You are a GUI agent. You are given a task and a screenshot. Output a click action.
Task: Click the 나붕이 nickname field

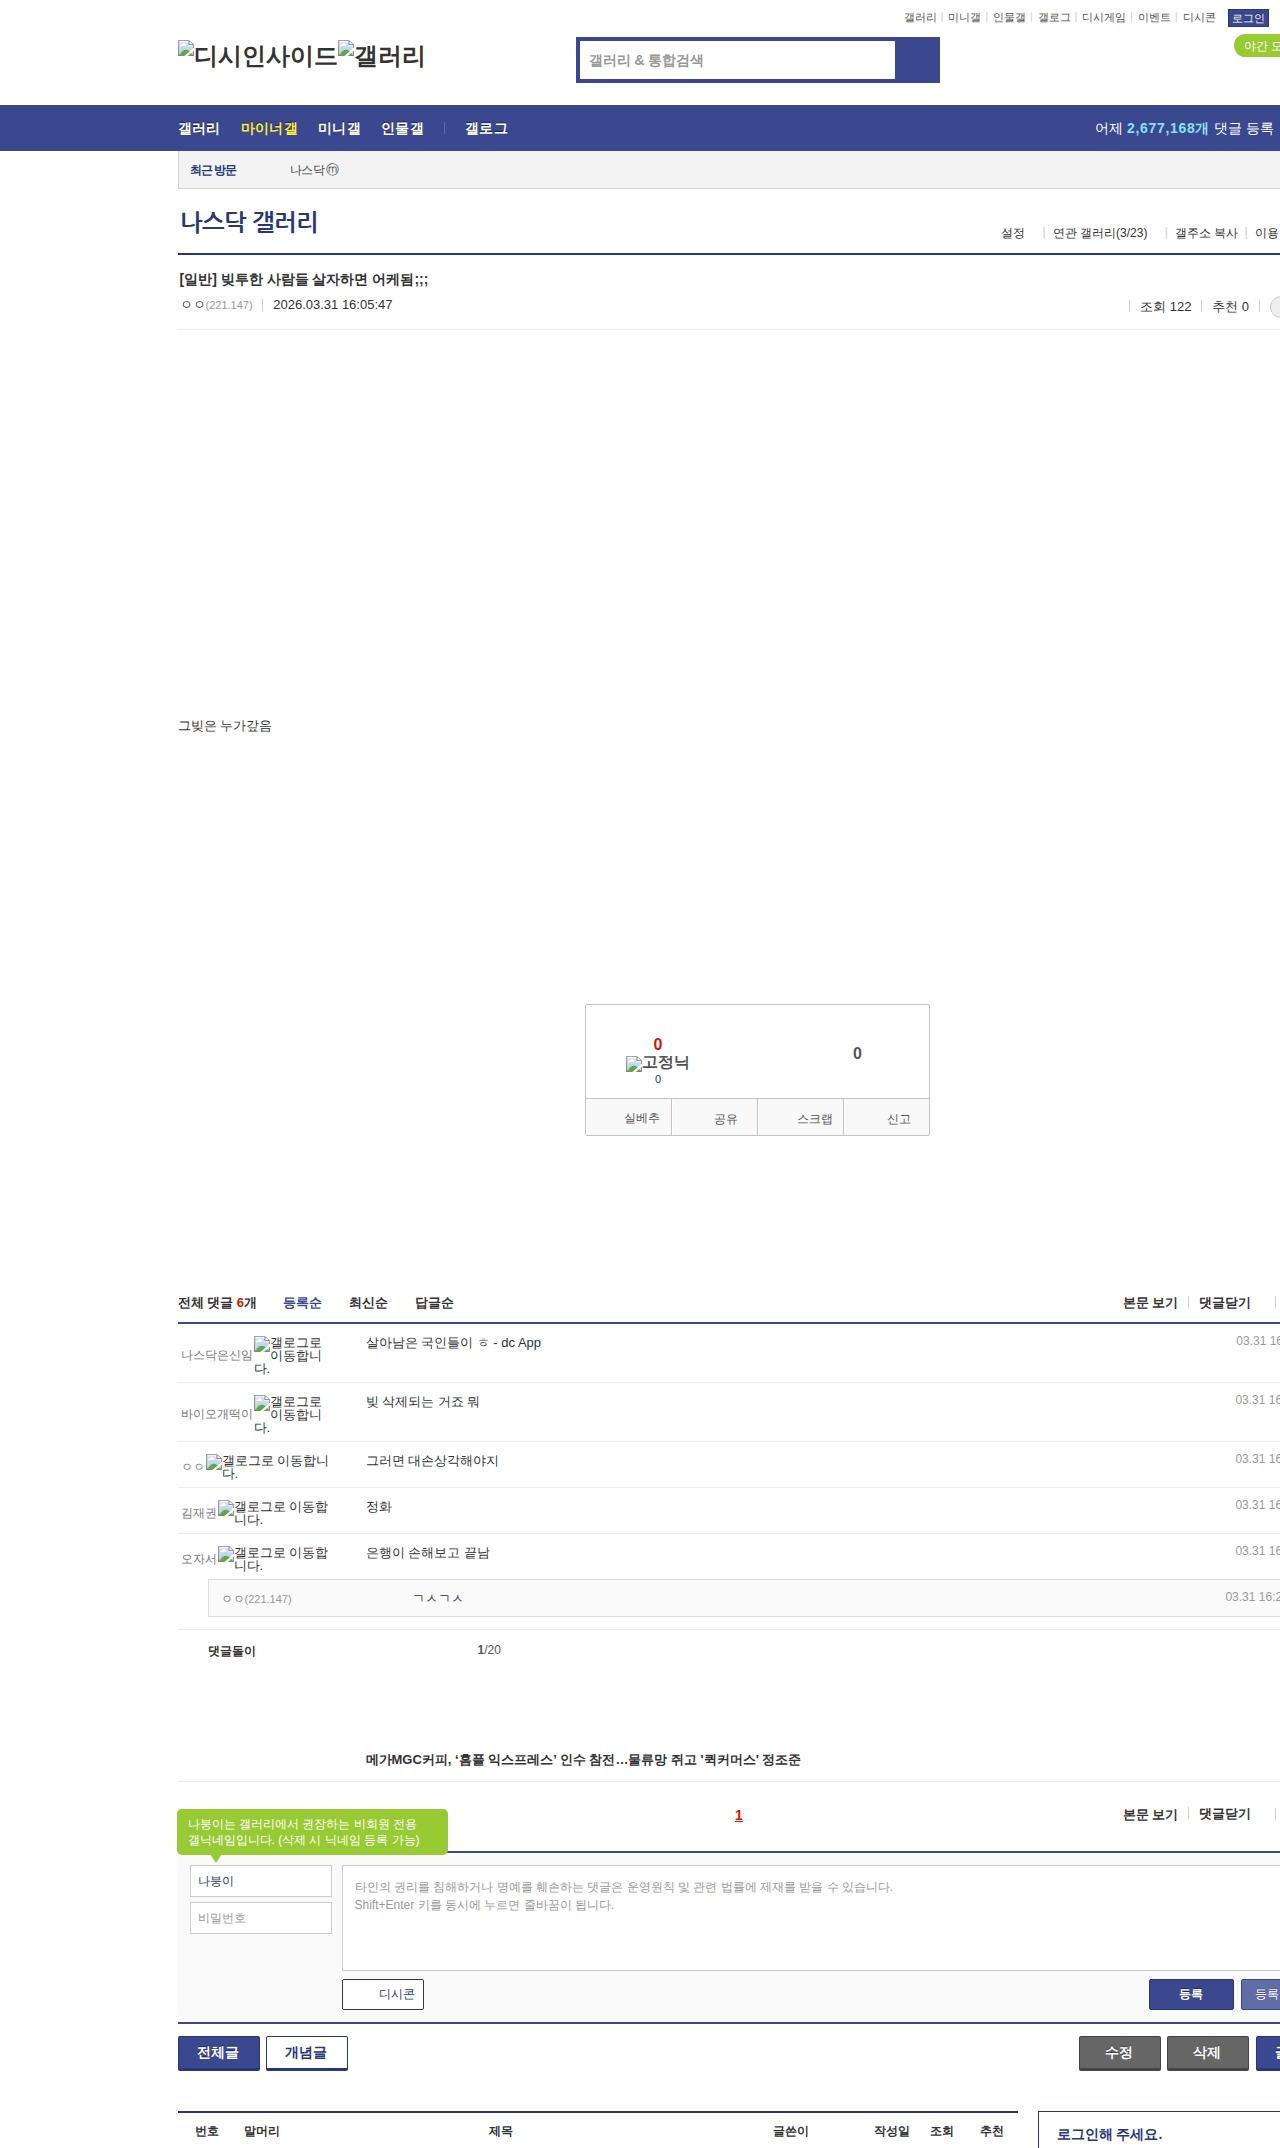pyautogui.click(x=261, y=1881)
